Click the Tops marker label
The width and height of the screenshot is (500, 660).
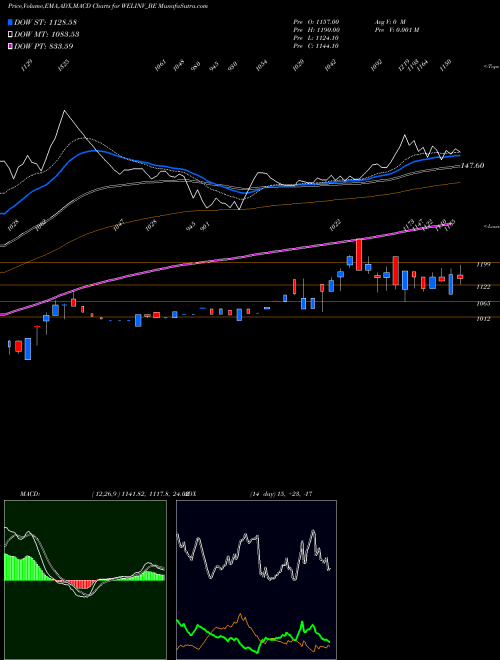tap(492, 66)
